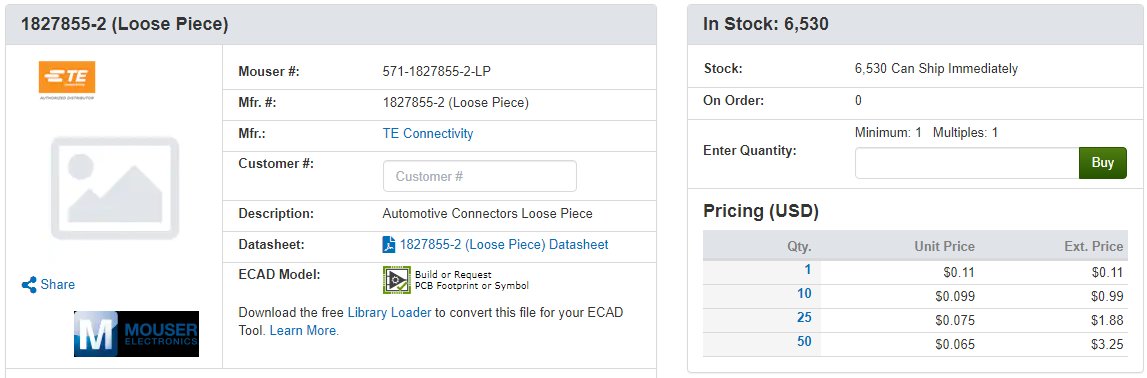
Task: Open the 1827855-2 (Loose Piece) Datasheet link
Action: [504, 245]
